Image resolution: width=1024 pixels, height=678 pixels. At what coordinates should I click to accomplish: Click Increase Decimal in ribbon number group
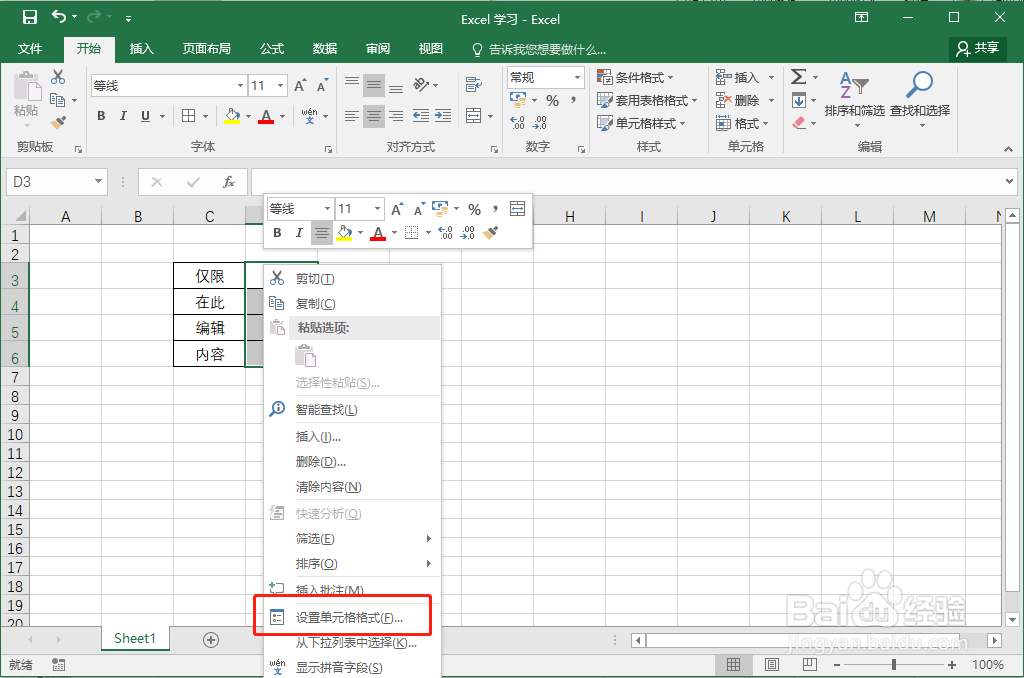pyautogui.click(x=517, y=123)
